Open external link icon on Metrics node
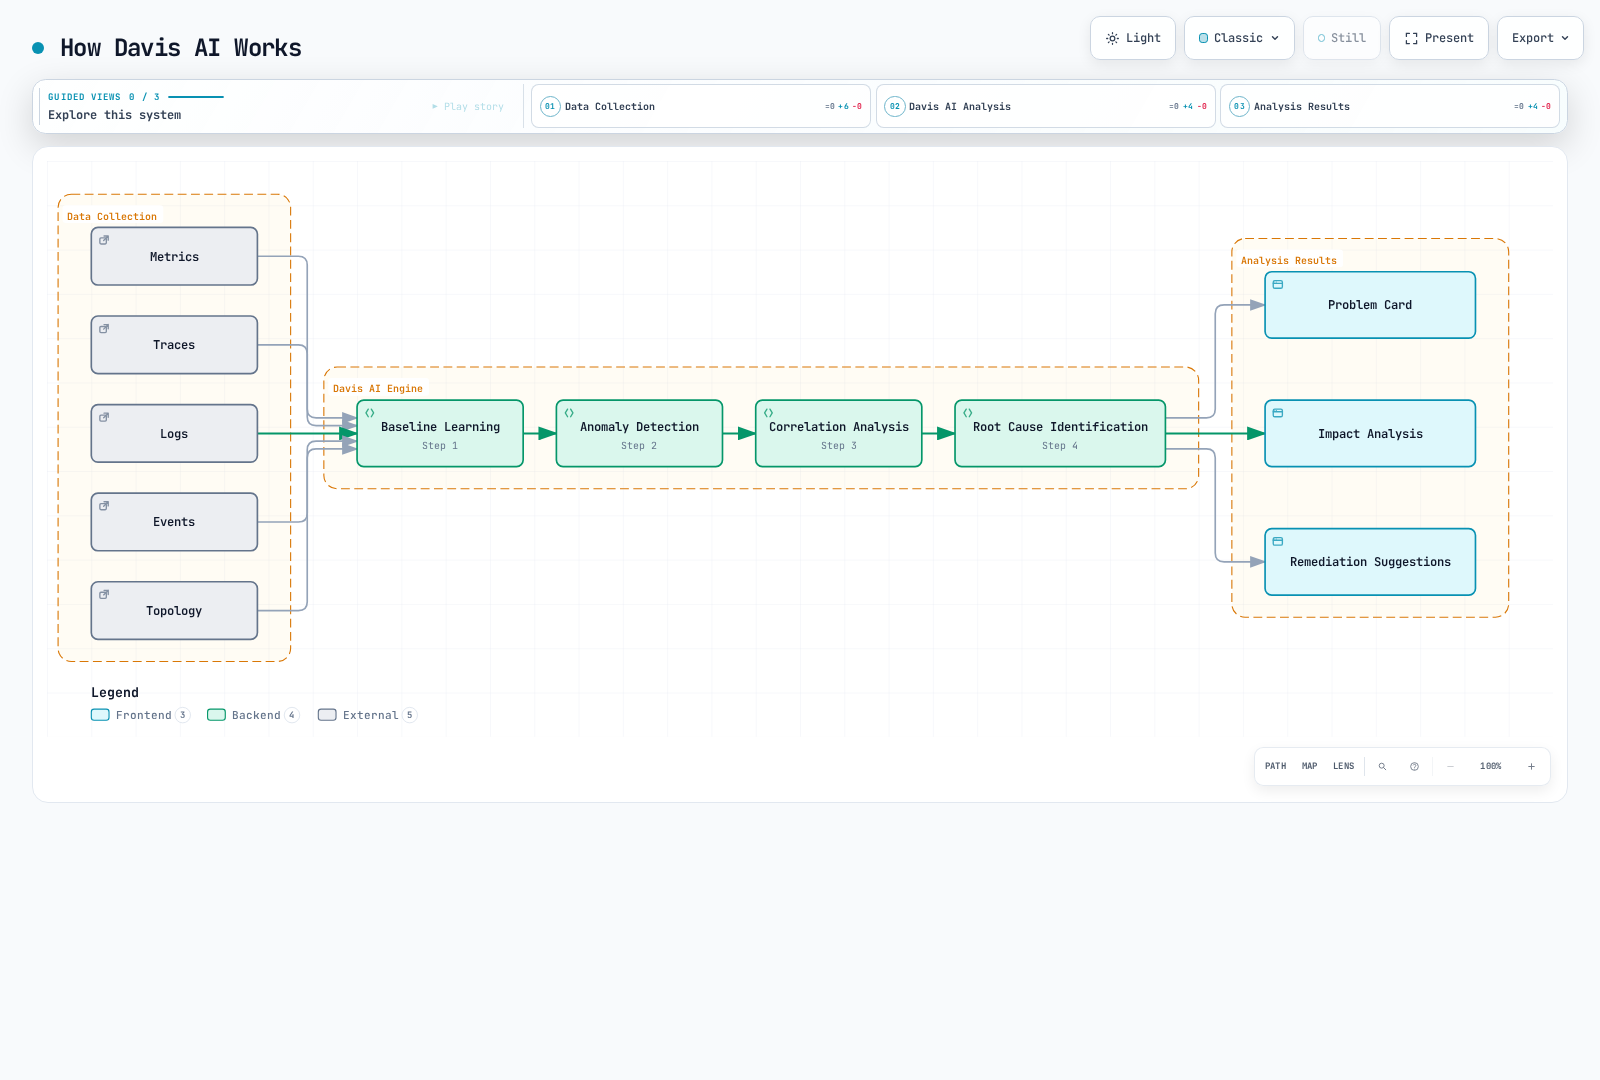This screenshot has height=1080, width=1600. (x=104, y=240)
